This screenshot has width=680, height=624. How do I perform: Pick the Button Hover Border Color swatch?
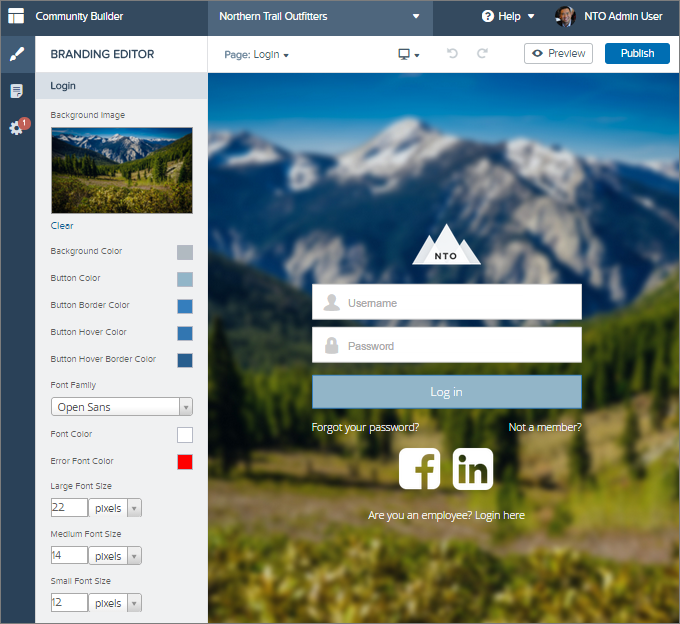click(185, 360)
